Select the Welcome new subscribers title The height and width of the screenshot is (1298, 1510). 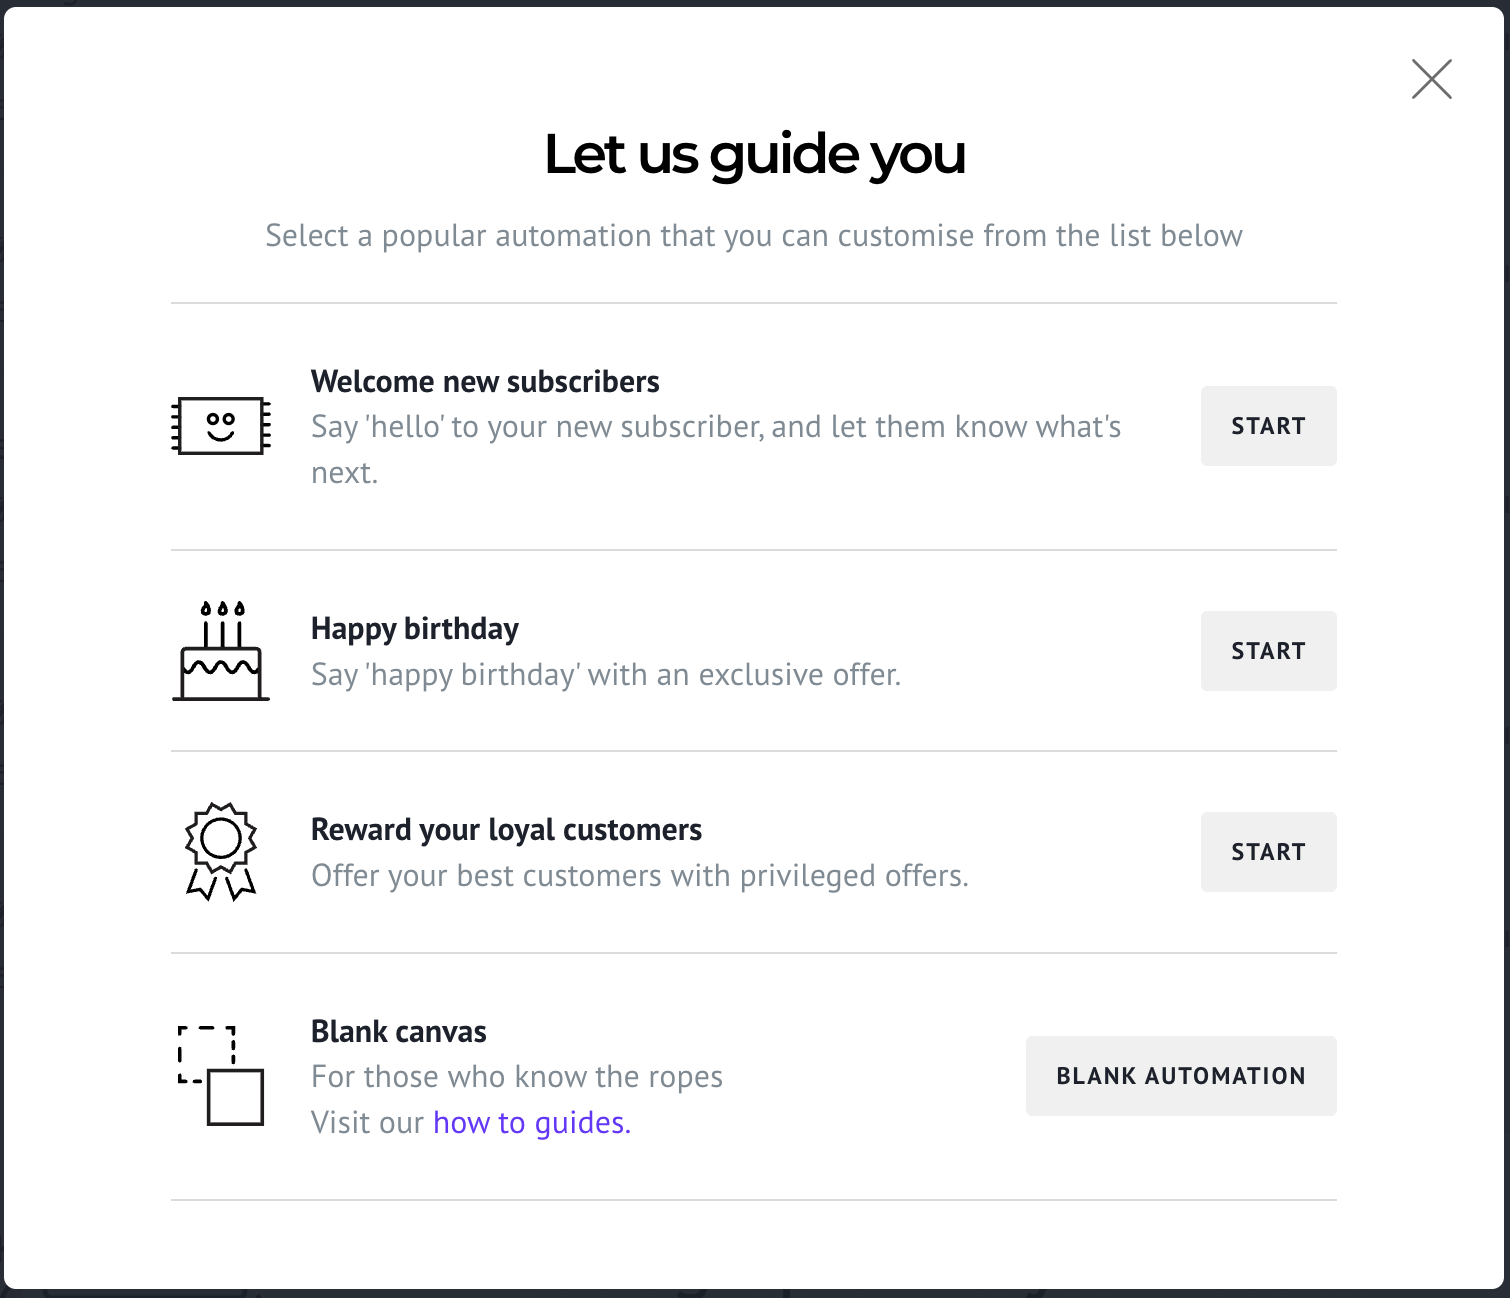tap(485, 382)
